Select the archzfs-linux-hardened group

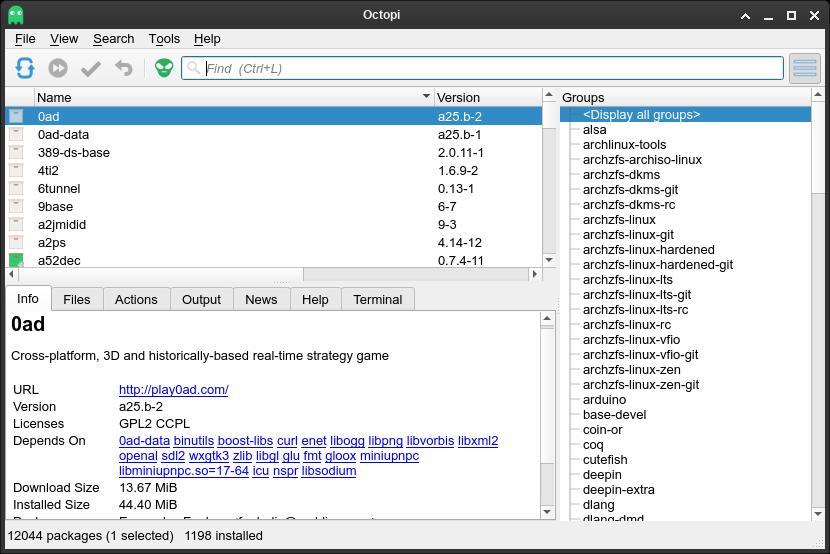(x=648, y=250)
